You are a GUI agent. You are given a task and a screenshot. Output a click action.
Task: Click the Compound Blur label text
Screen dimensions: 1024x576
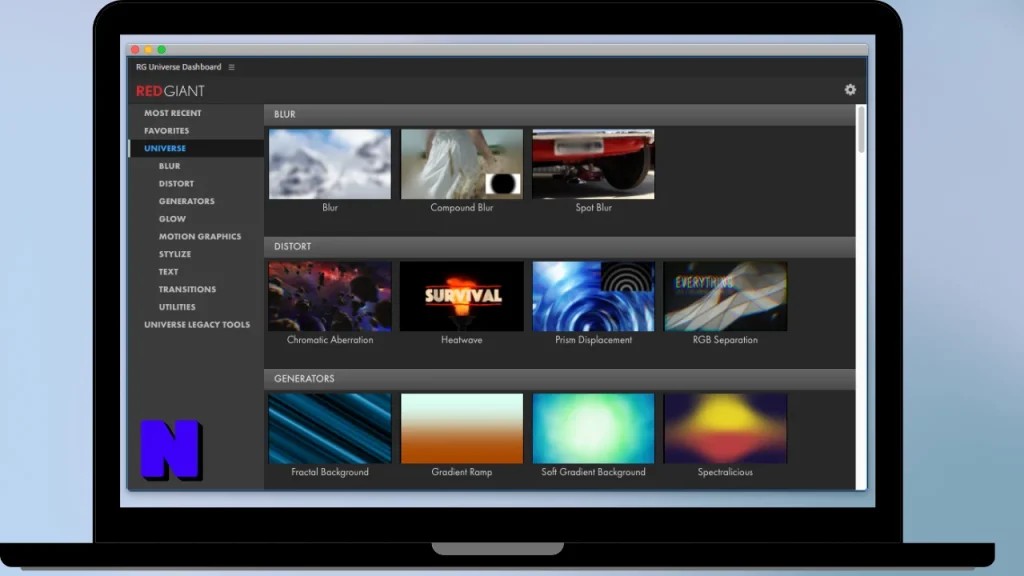coord(462,208)
